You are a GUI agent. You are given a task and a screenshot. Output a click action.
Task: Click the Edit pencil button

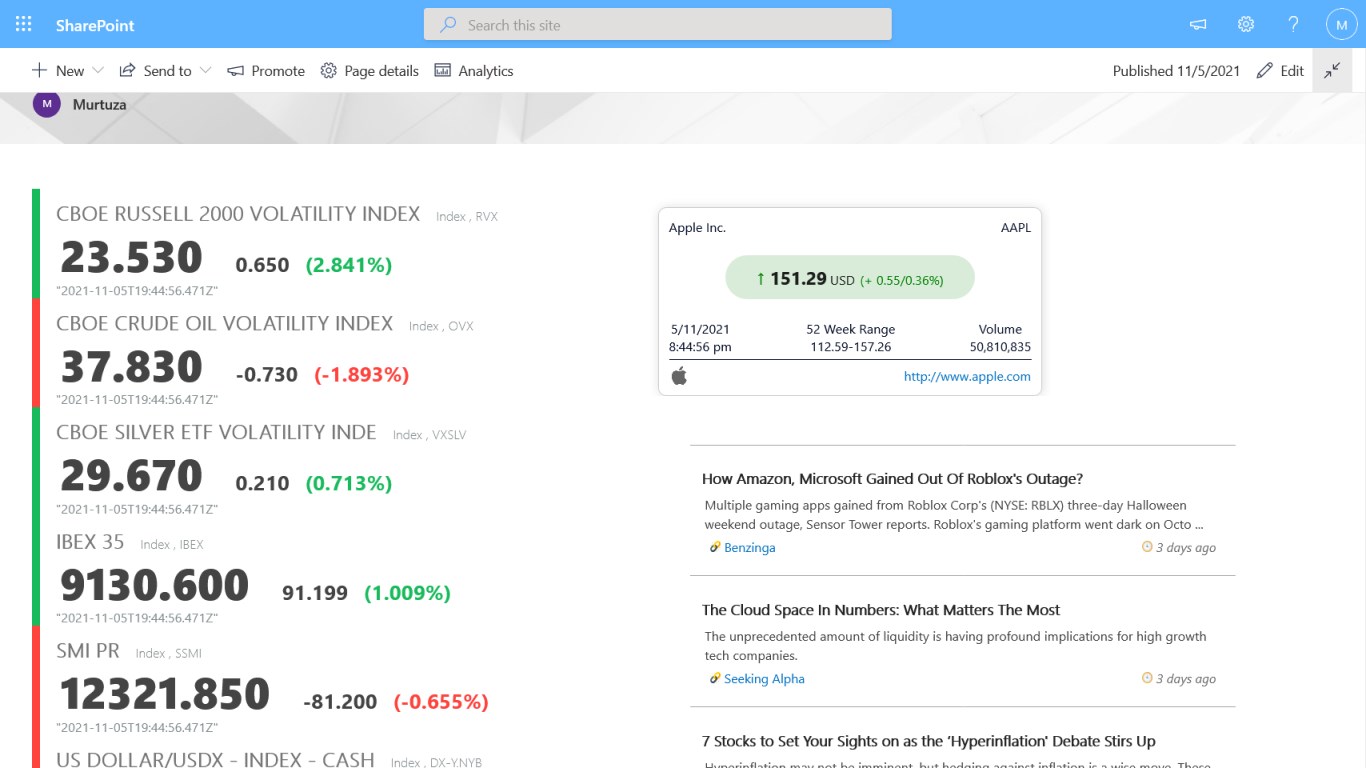1280,71
